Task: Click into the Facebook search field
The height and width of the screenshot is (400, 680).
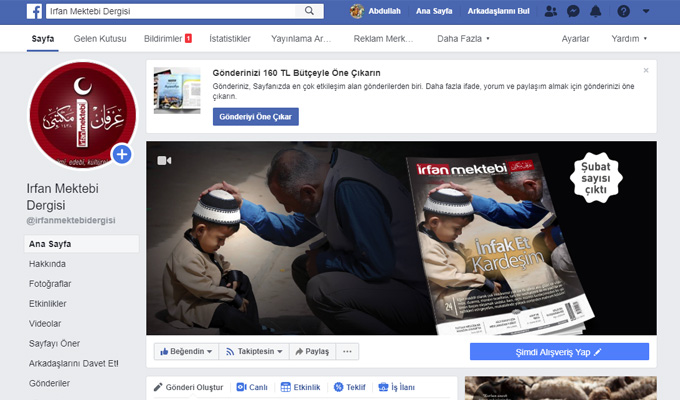Action: (x=171, y=11)
